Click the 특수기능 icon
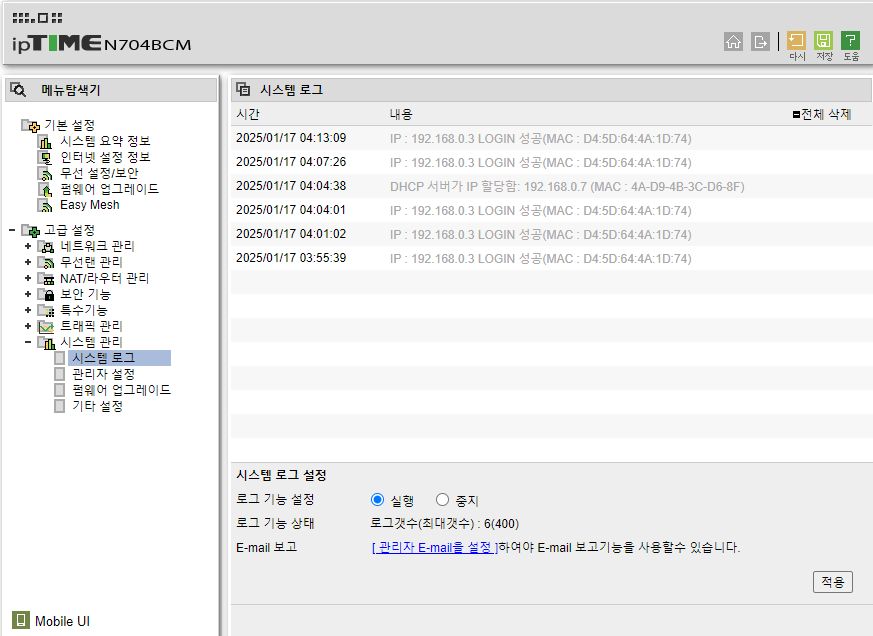Screen dimensions: 873x636 [x=46, y=310]
